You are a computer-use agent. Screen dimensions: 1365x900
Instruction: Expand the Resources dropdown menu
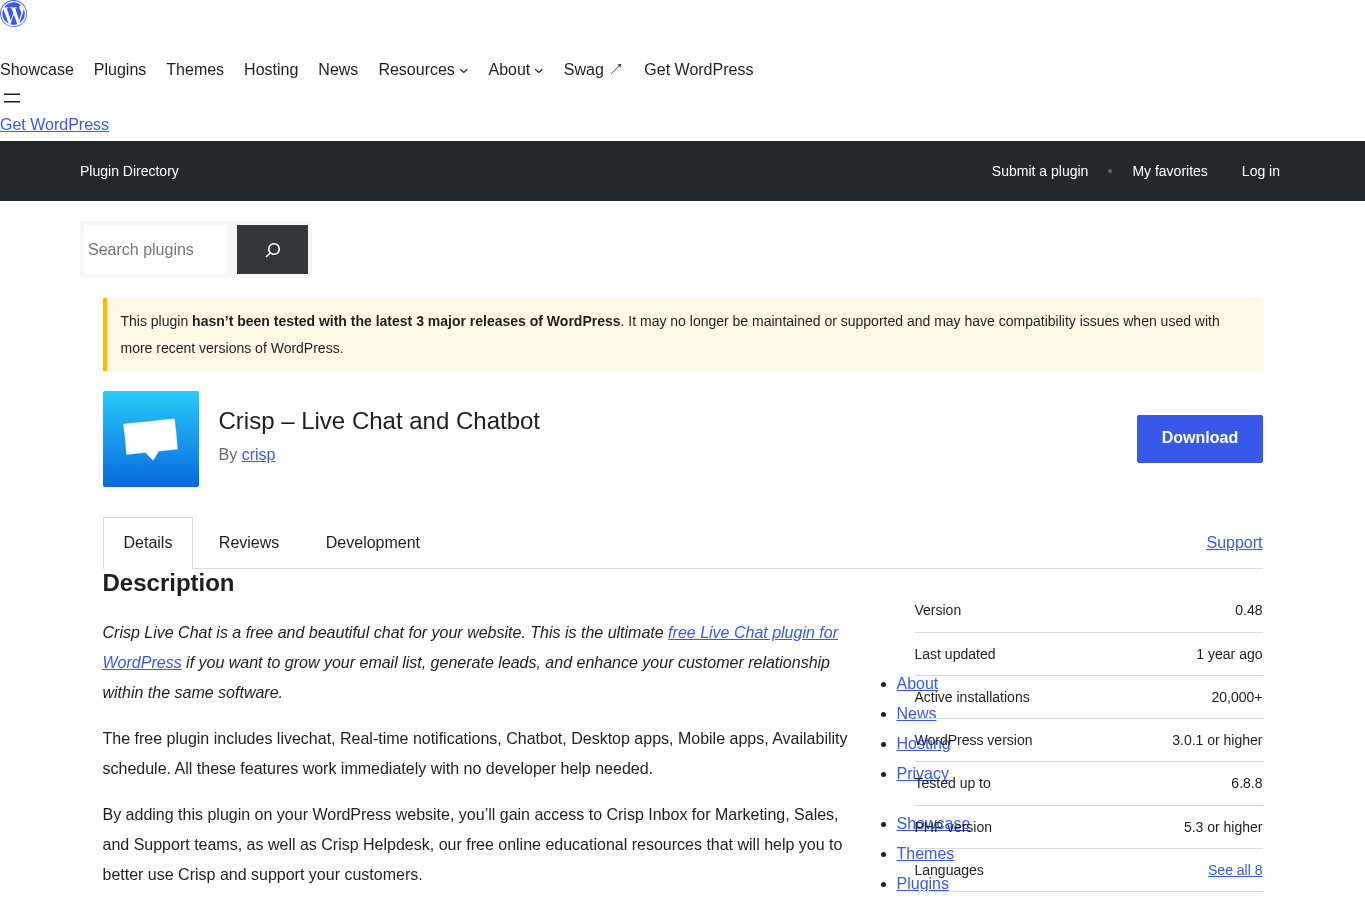pyautogui.click(x=423, y=70)
